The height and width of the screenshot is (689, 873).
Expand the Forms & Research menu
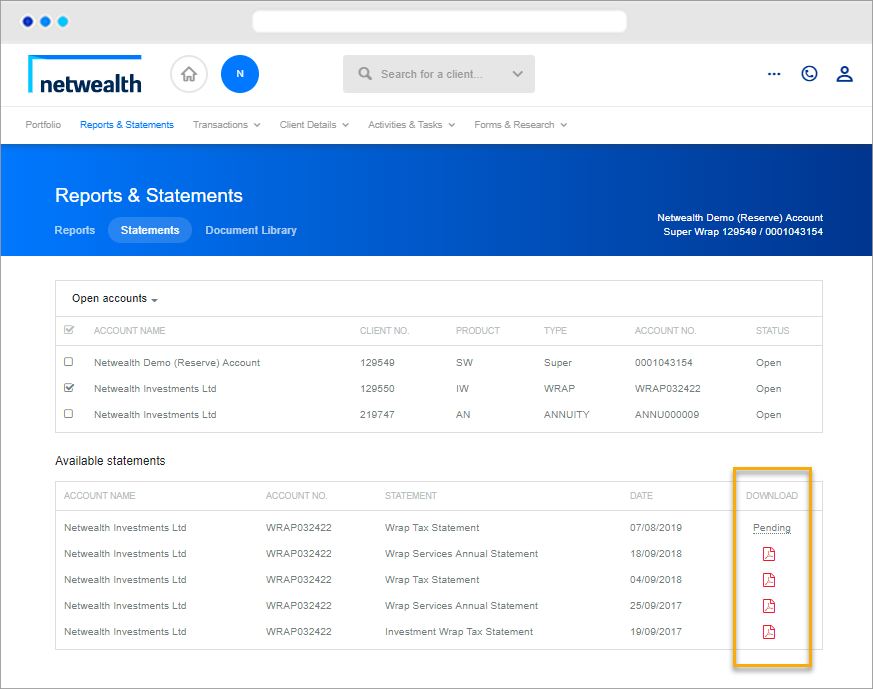click(x=521, y=125)
